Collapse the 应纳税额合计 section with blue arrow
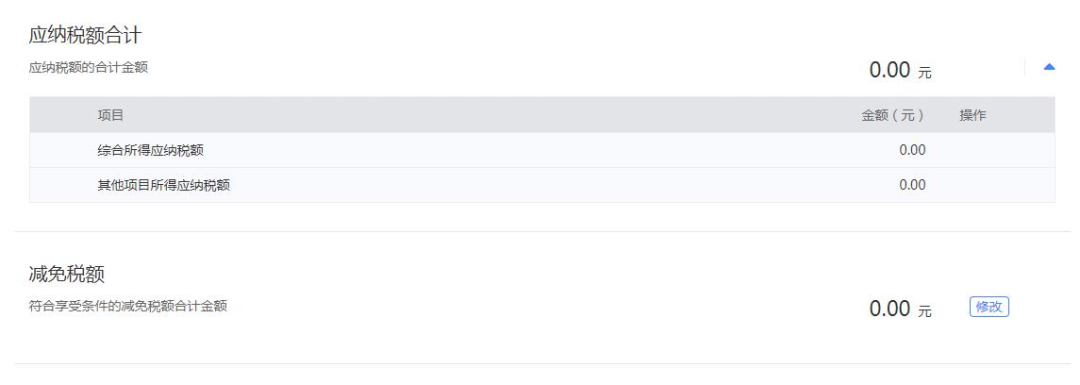 pos(1049,67)
